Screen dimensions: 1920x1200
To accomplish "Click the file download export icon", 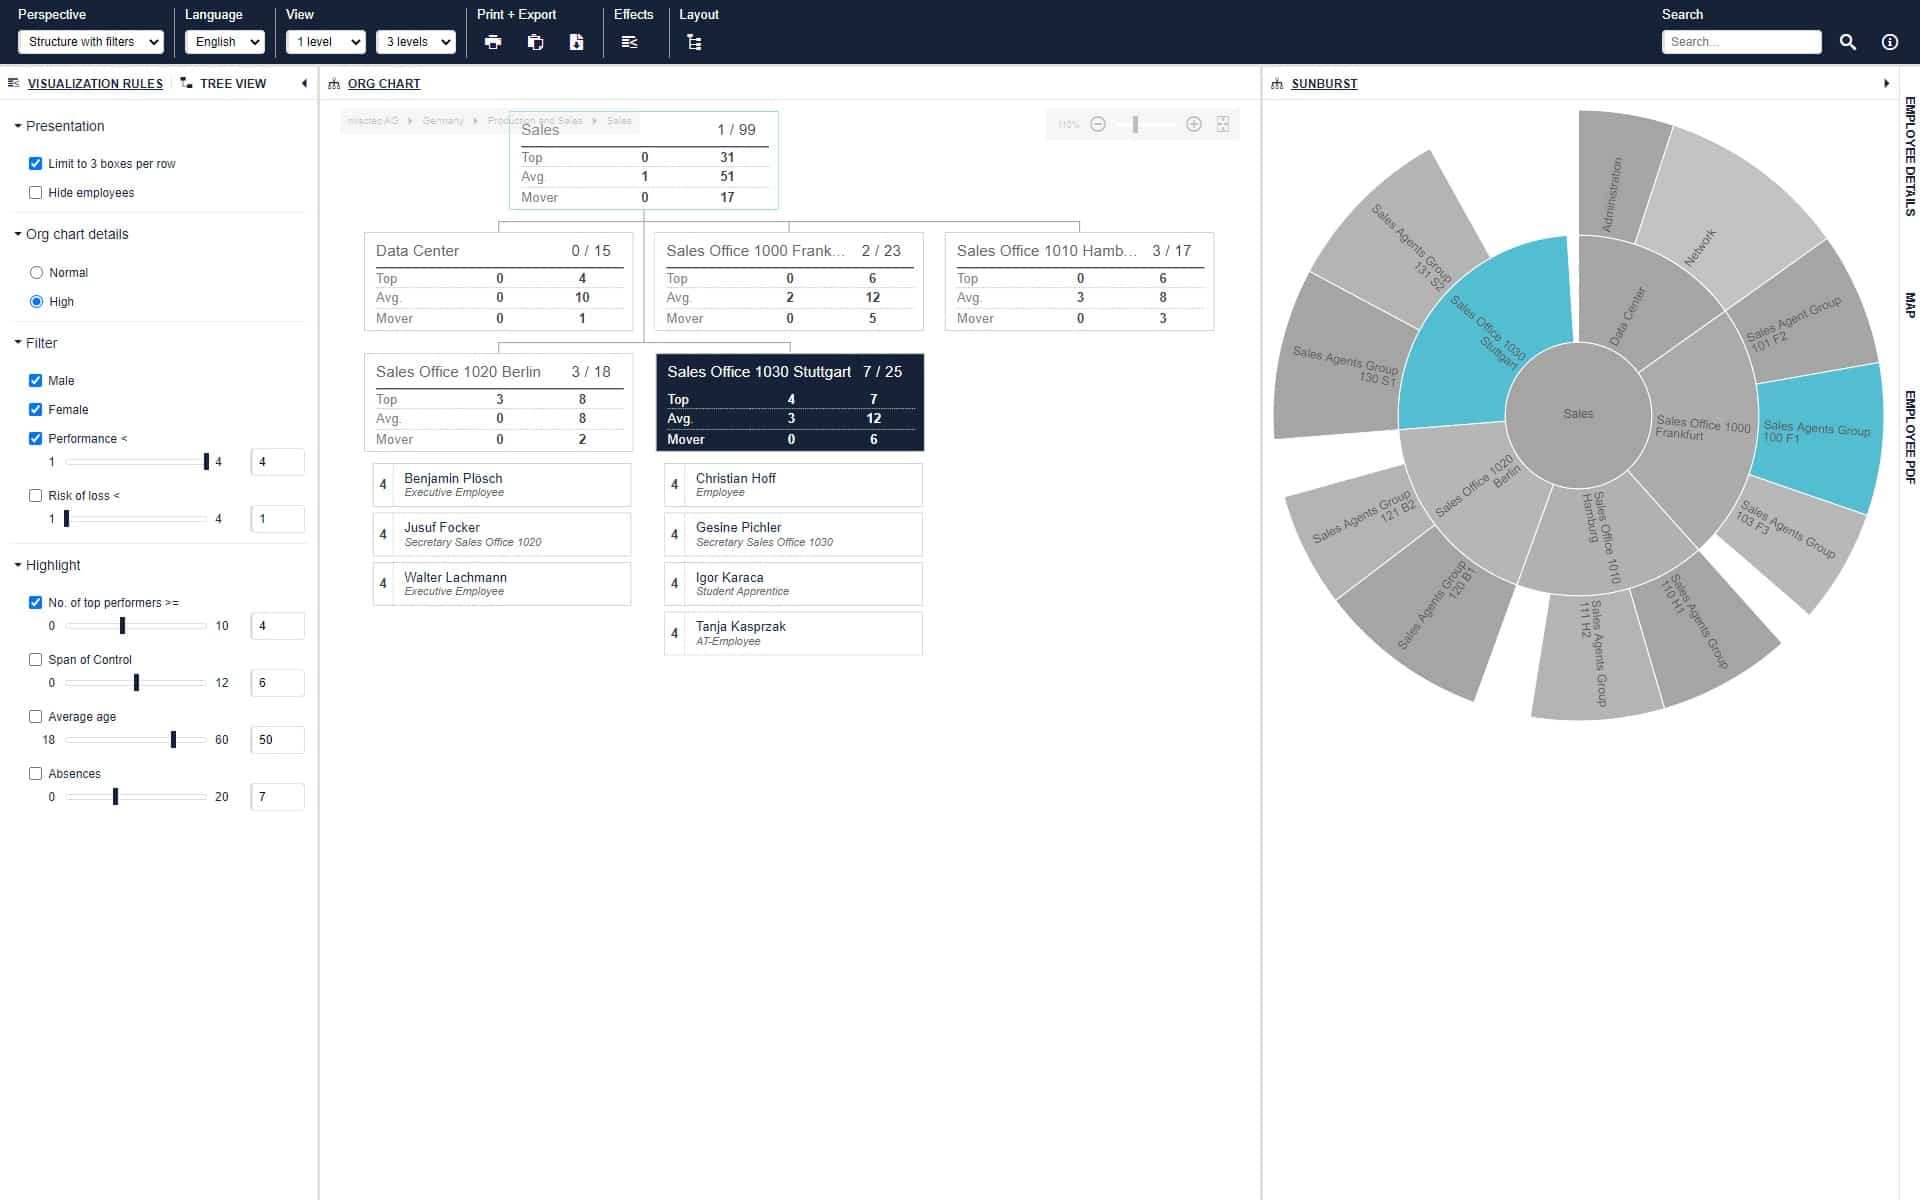I will [x=576, y=42].
